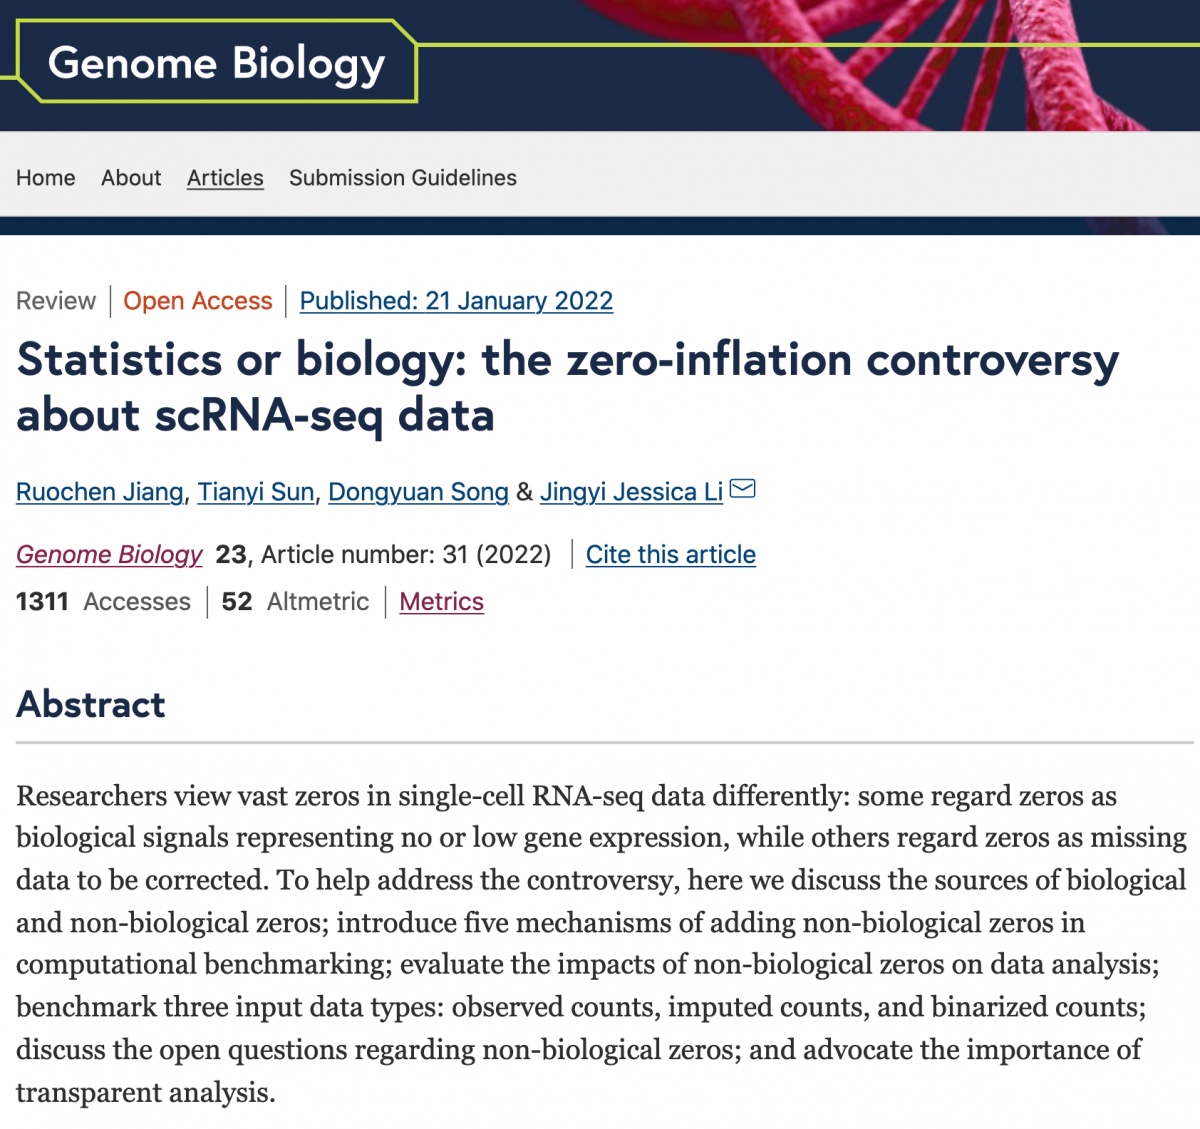Screen dimensions: 1200x1129
Task: Click Published: 21 January 2022 link
Action: click(x=456, y=301)
